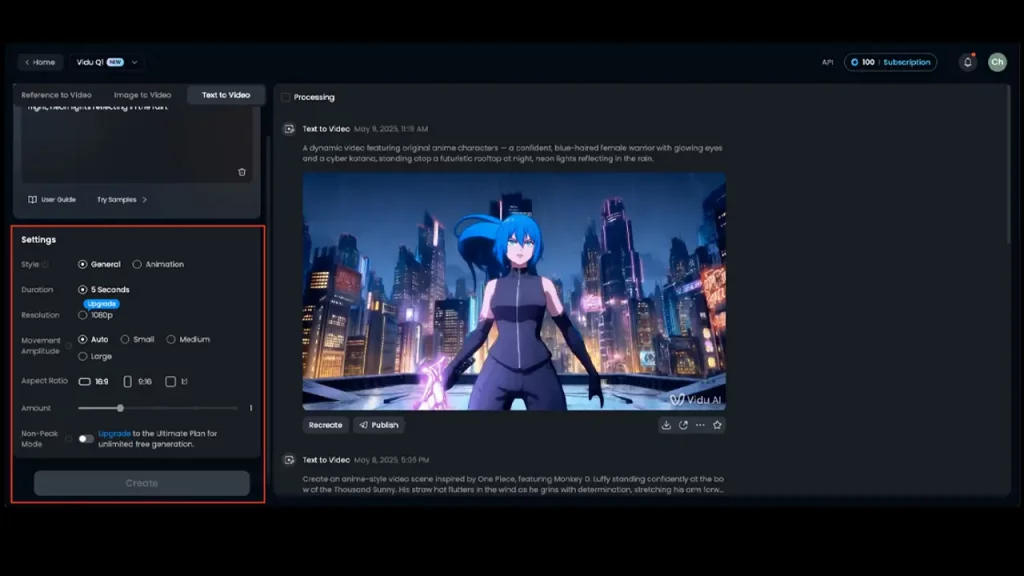The image size is (1024, 576).
Task: Select the General style option
Action: pyautogui.click(x=99, y=264)
